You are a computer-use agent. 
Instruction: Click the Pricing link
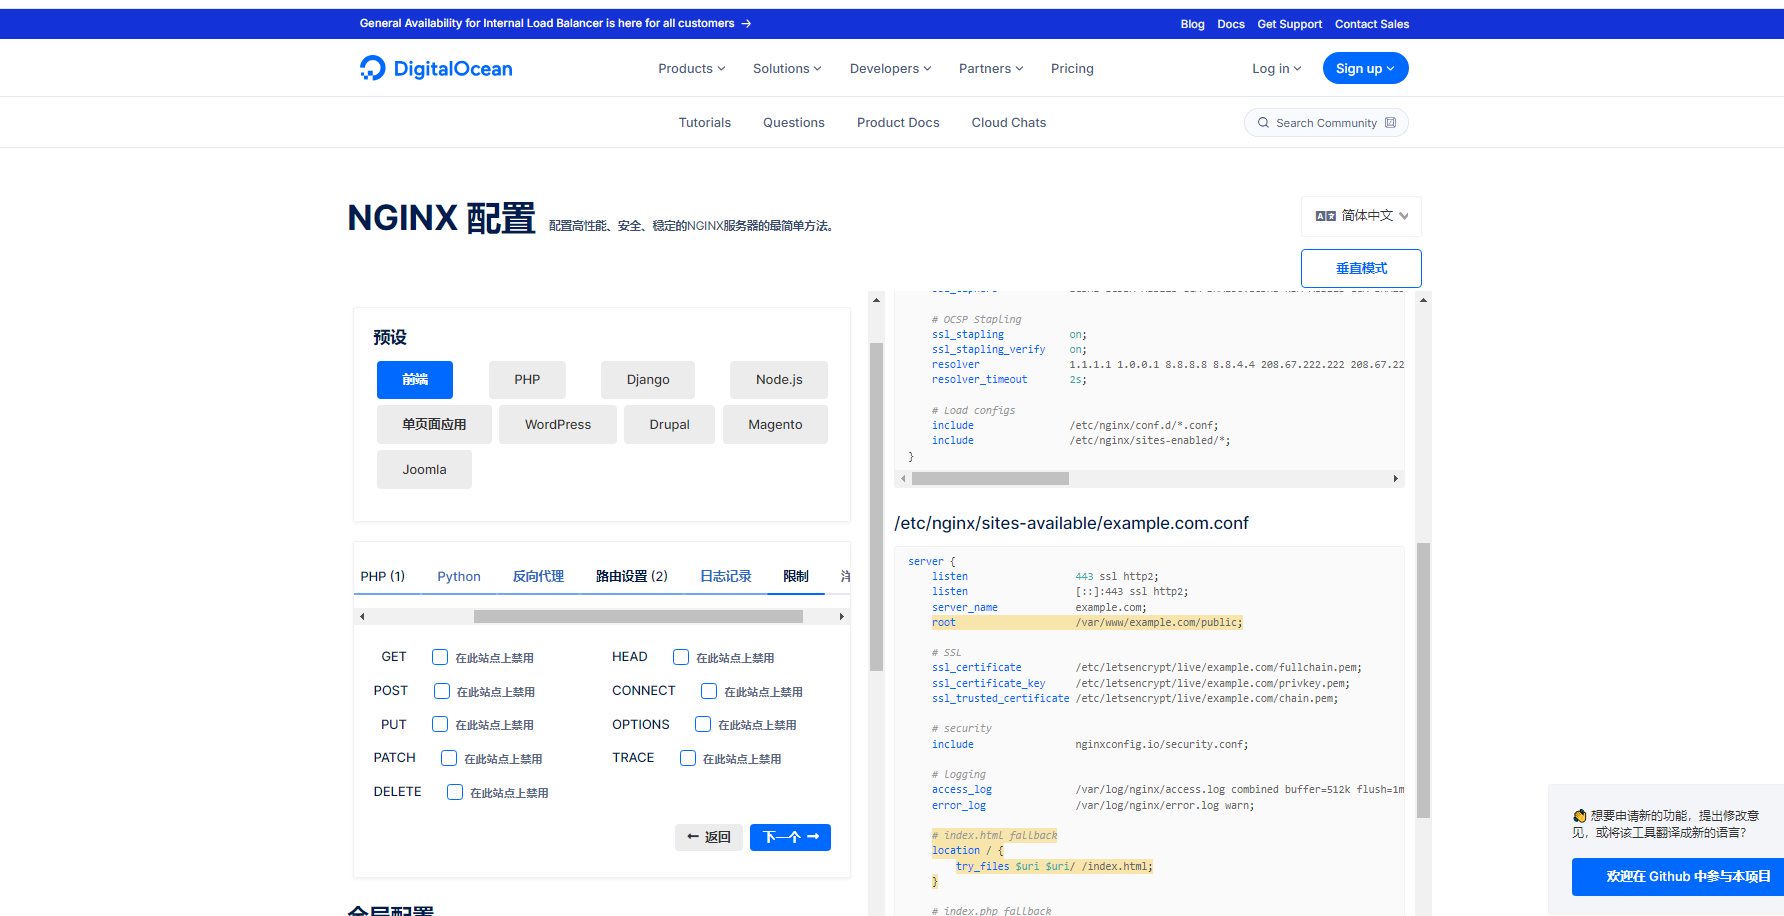(1072, 68)
